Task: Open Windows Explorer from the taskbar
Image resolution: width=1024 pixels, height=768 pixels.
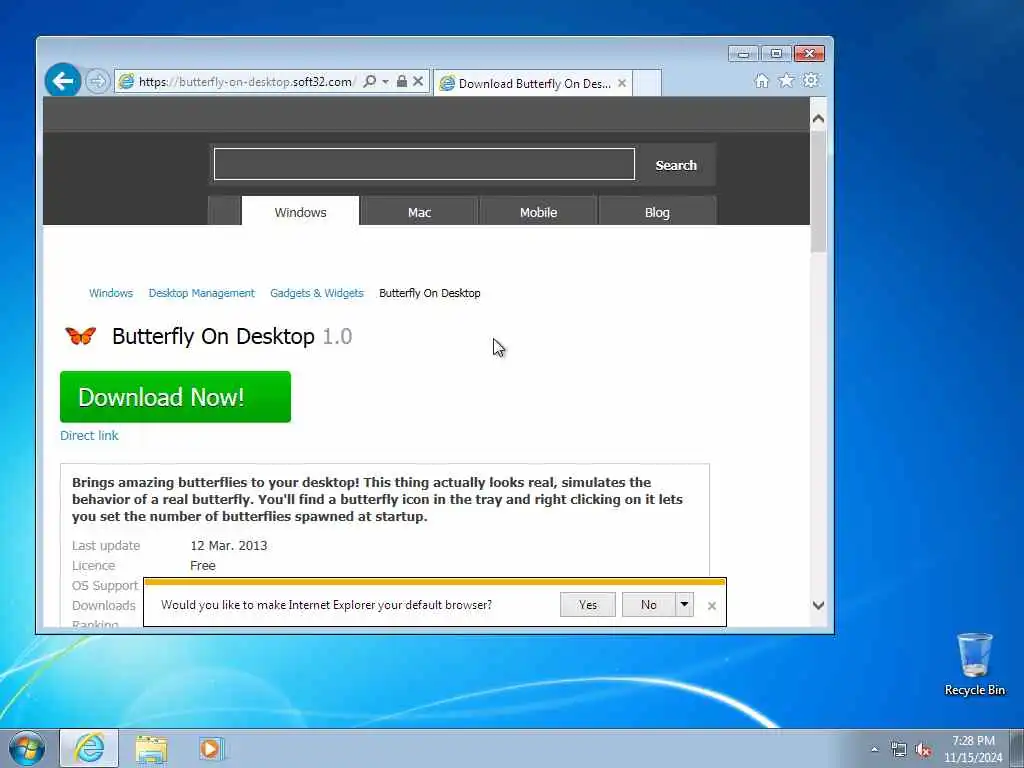Action: (x=152, y=749)
